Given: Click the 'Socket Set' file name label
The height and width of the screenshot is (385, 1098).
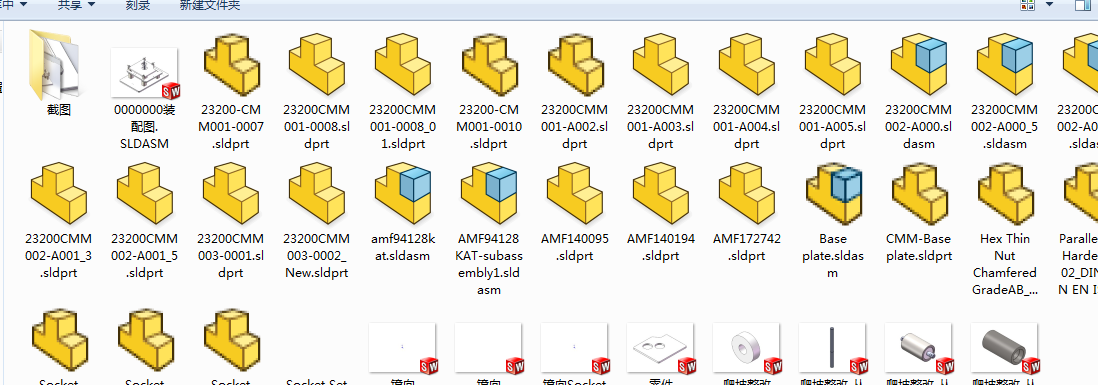Looking at the screenshot, I should point(317,382).
